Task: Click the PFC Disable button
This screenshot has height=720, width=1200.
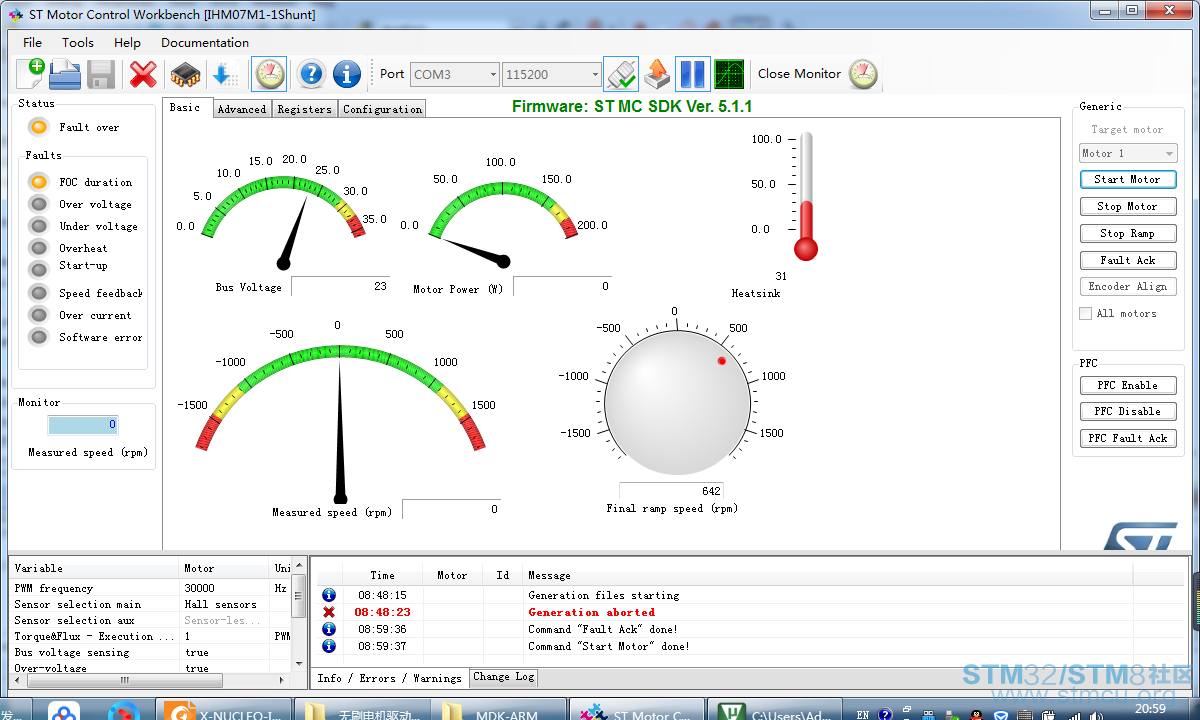Action: (1128, 411)
